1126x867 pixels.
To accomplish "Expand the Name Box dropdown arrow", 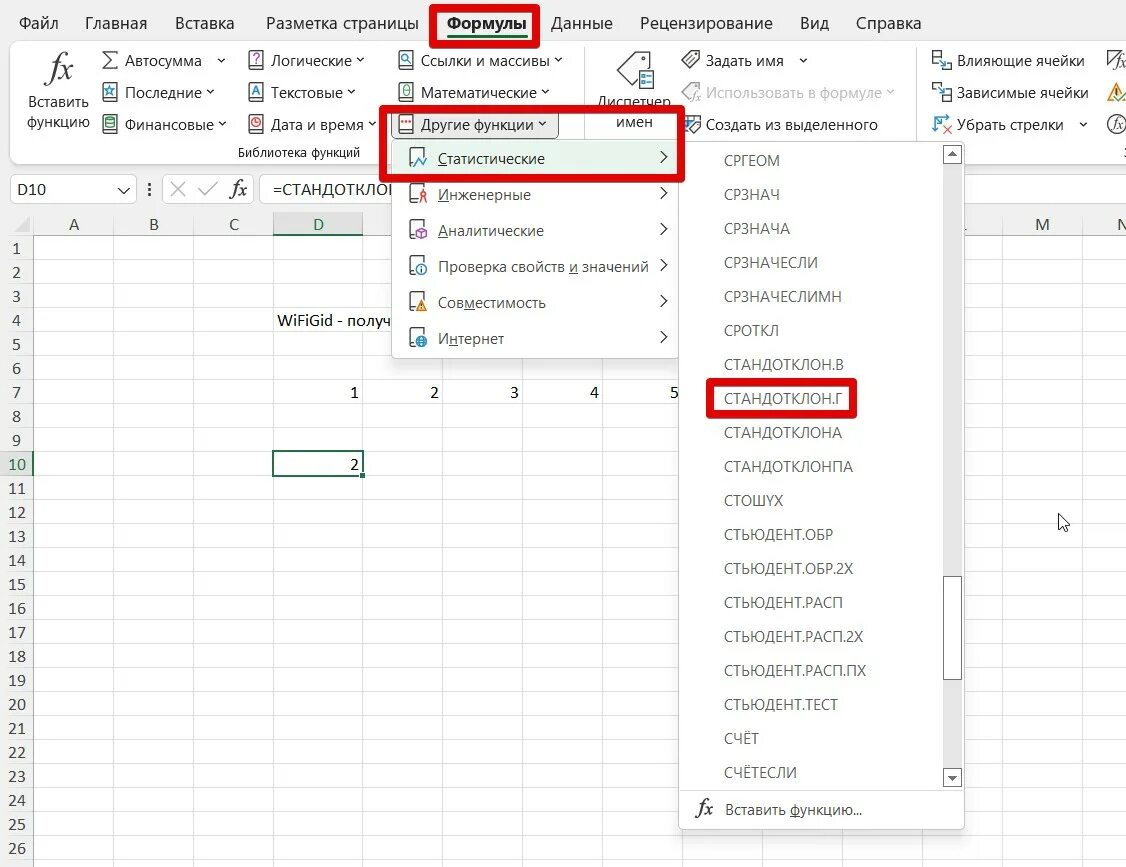I will (x=124, y=190).
